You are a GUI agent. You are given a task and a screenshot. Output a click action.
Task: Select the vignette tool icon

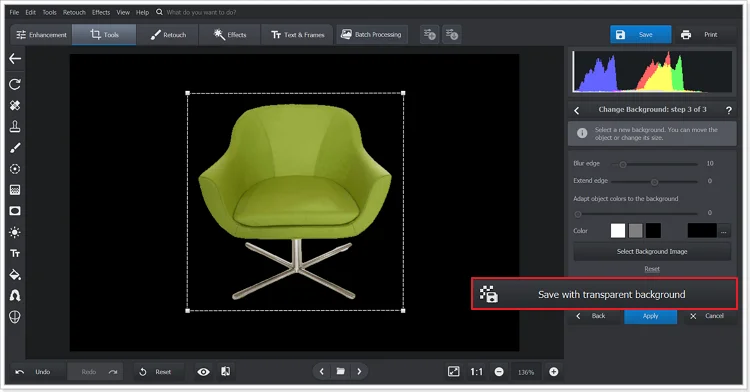15,211
